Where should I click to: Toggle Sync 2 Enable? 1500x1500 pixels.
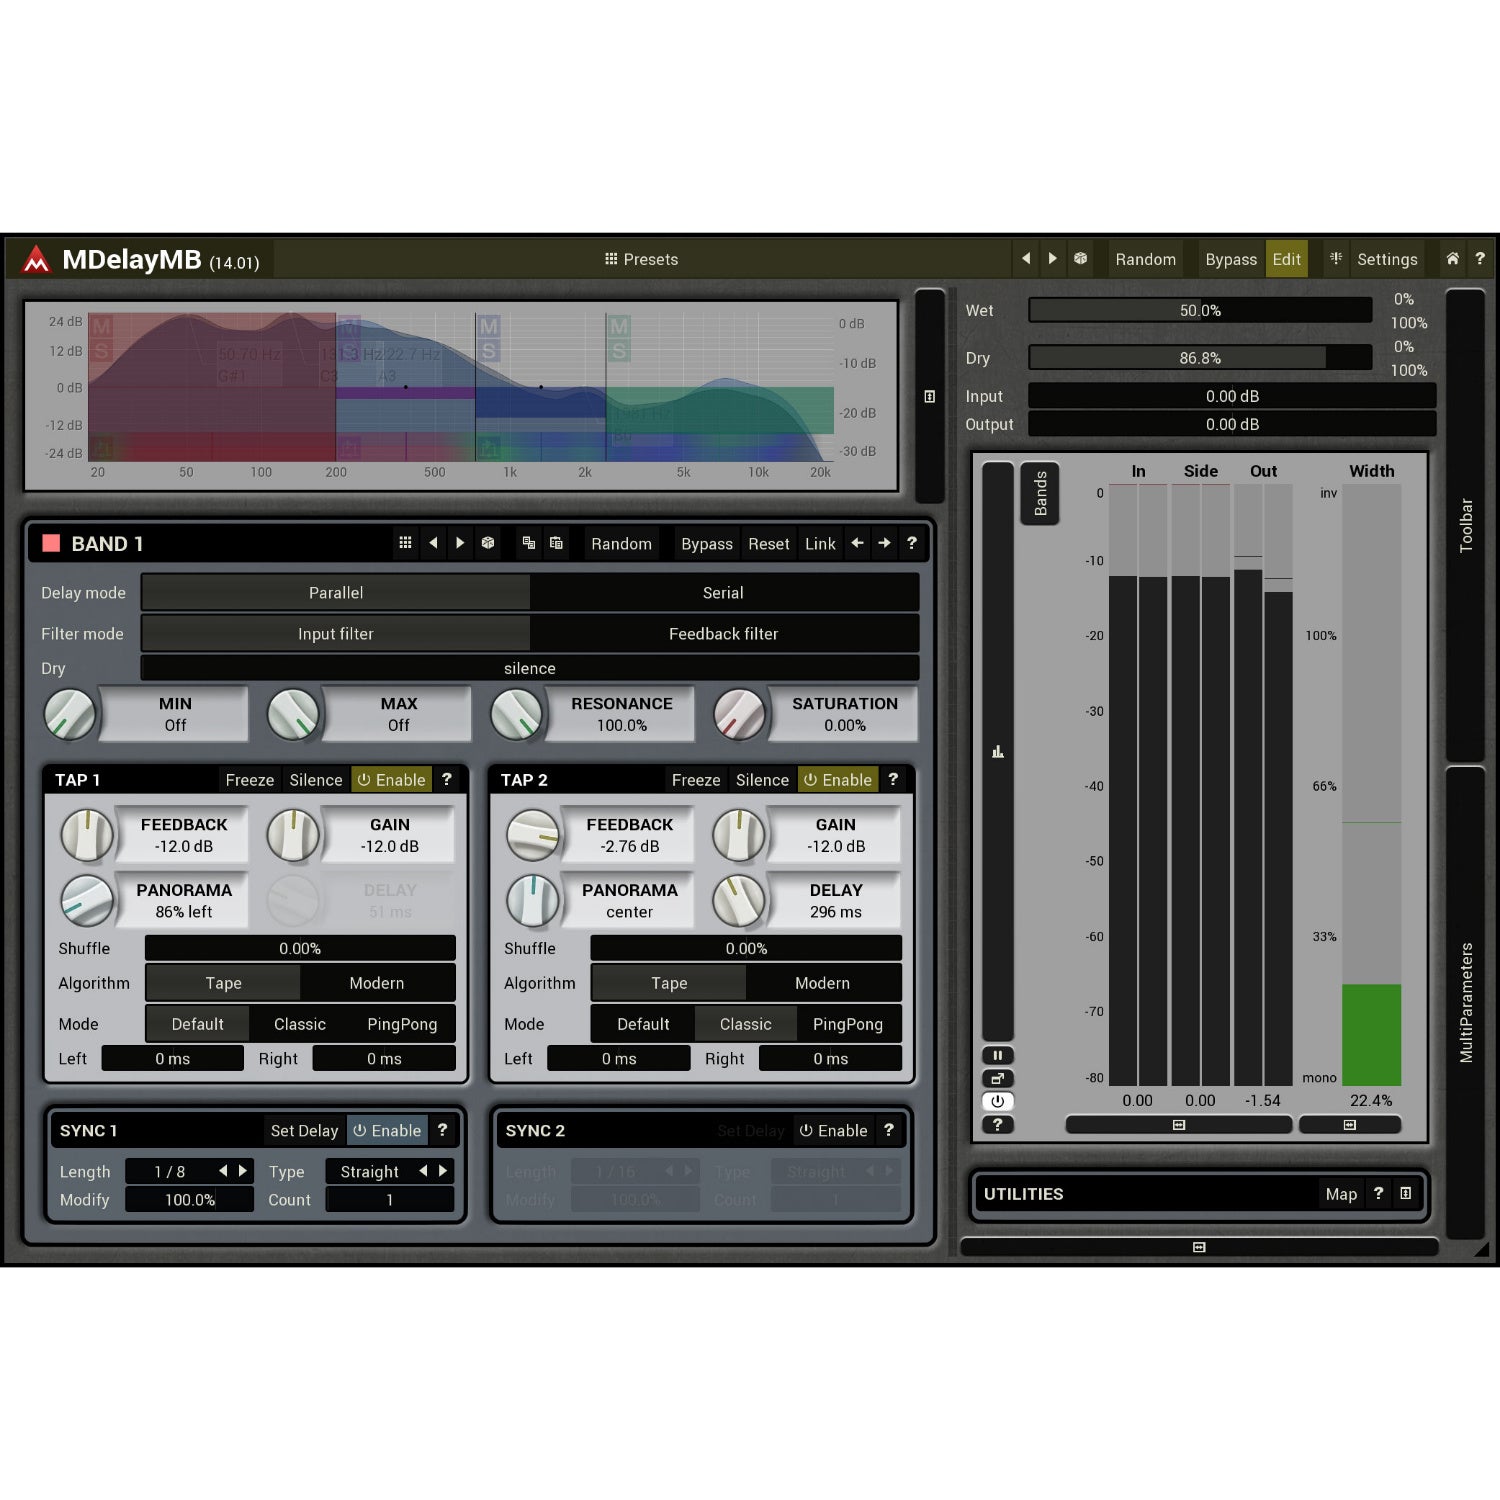834,1131
